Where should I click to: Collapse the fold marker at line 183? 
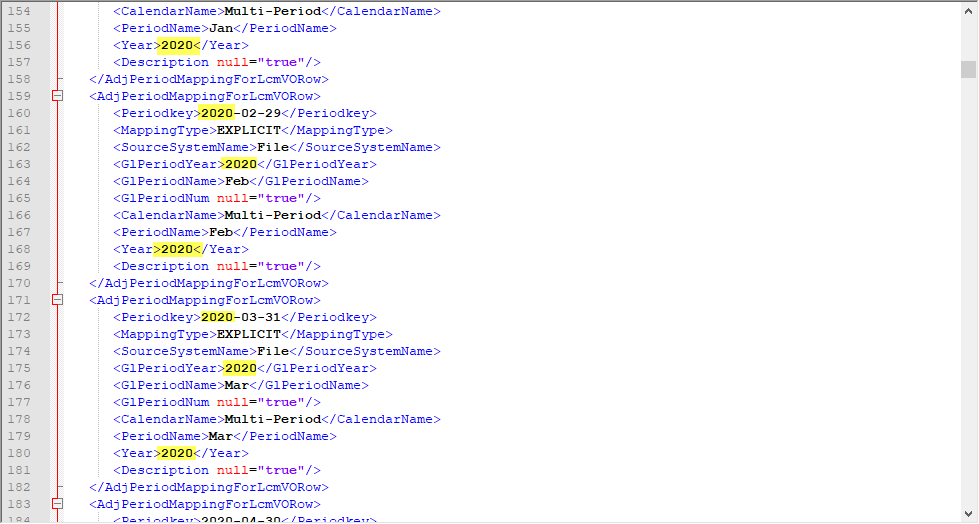coord(57,504)
